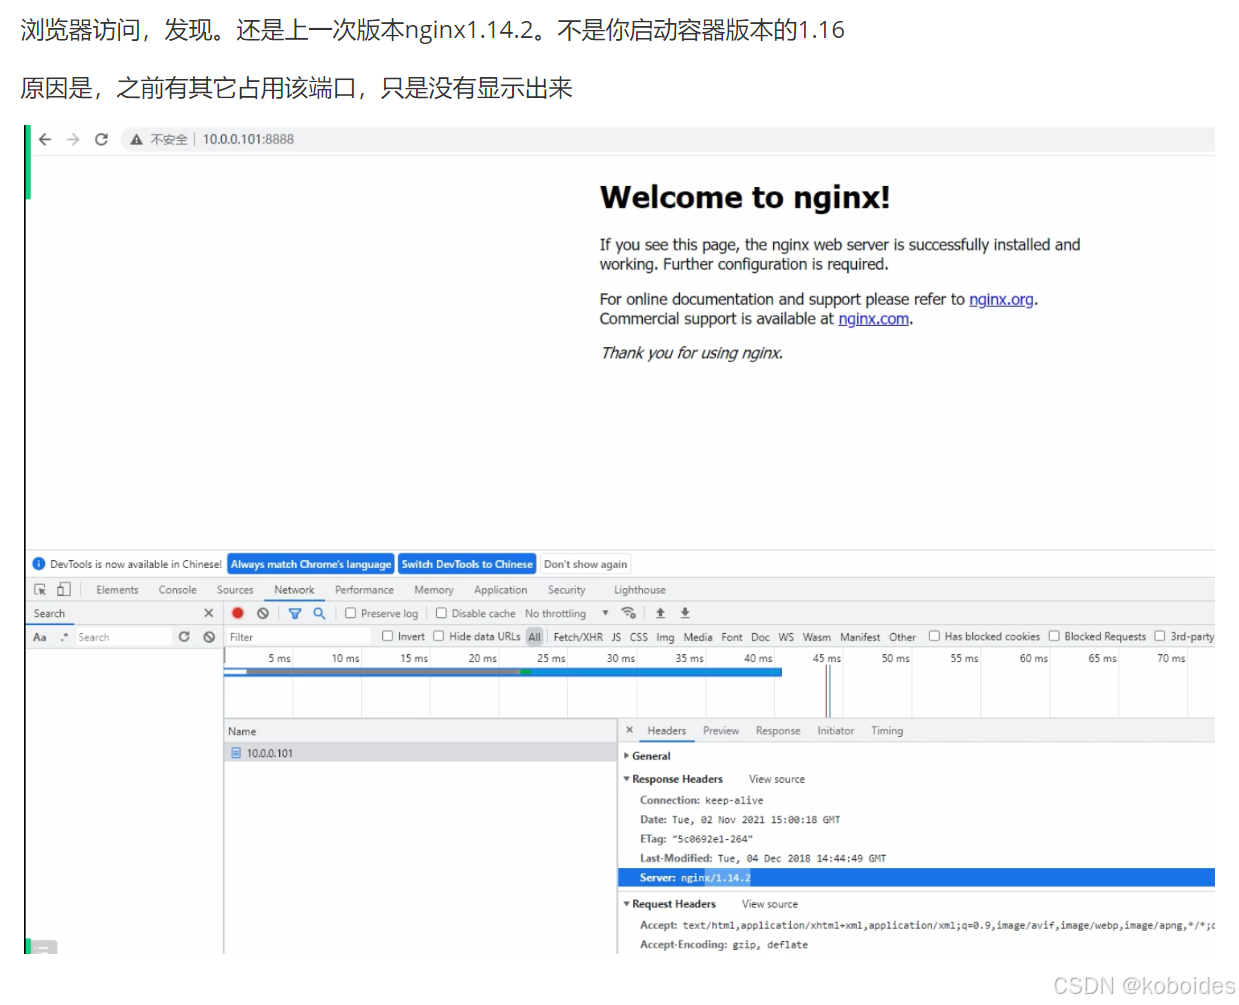The image size is (1239, 1005).
Task: Switch to the Timing tab
Action: click(x=887, y=731)
